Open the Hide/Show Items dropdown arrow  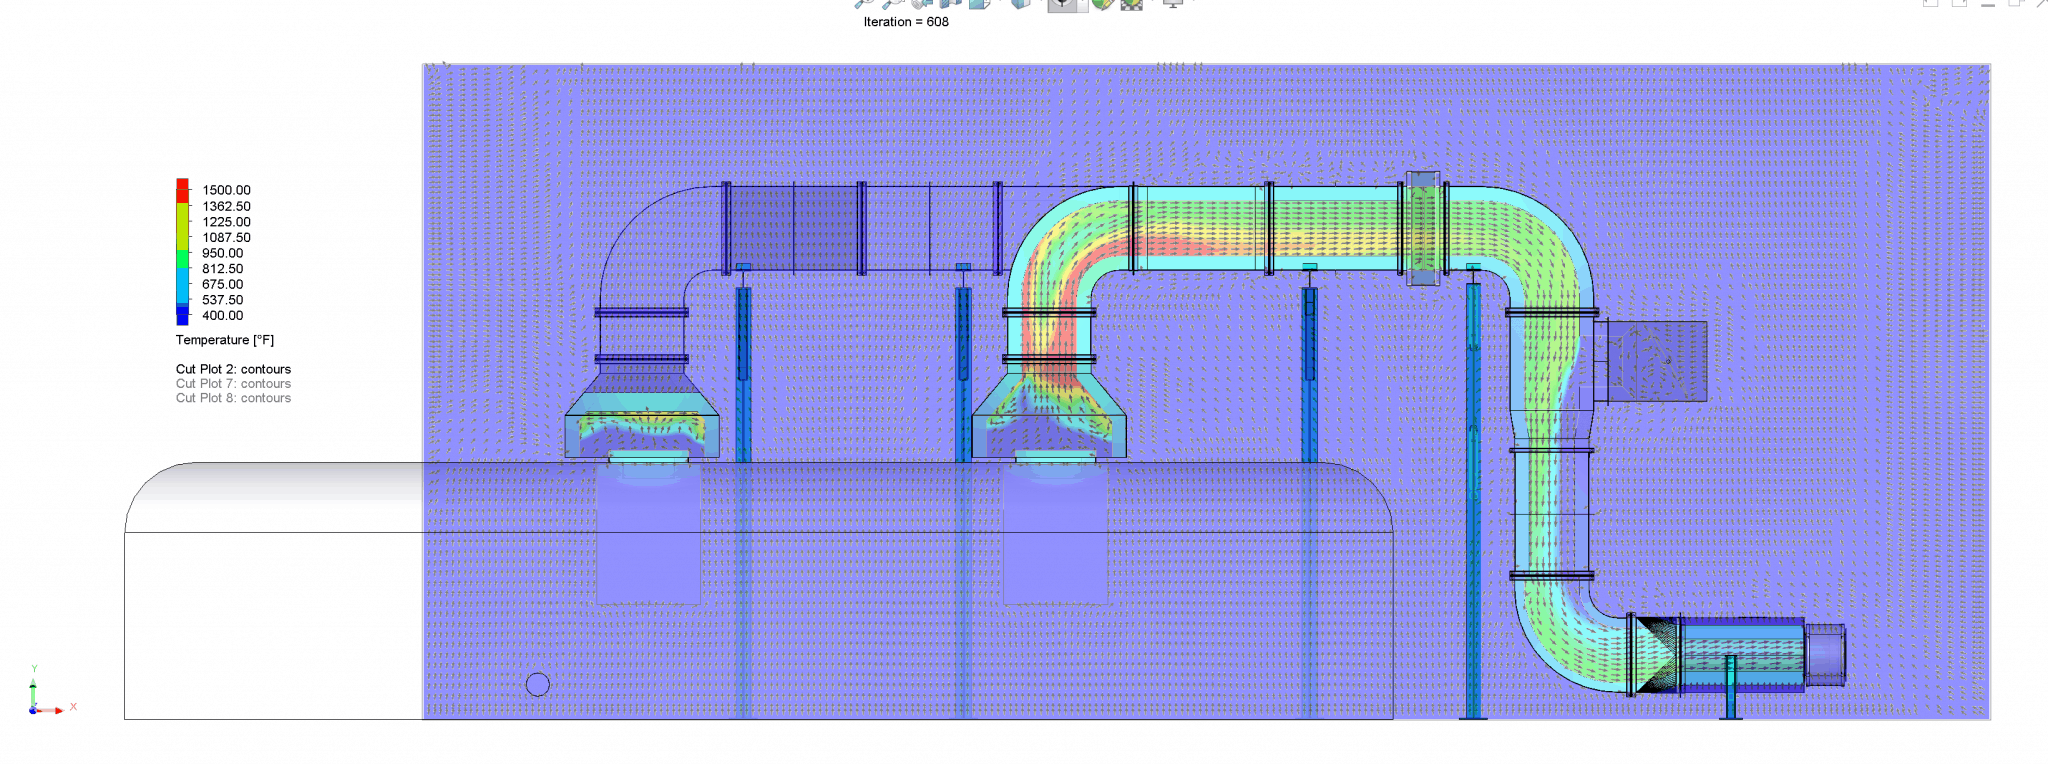[x=1083, y=5]
